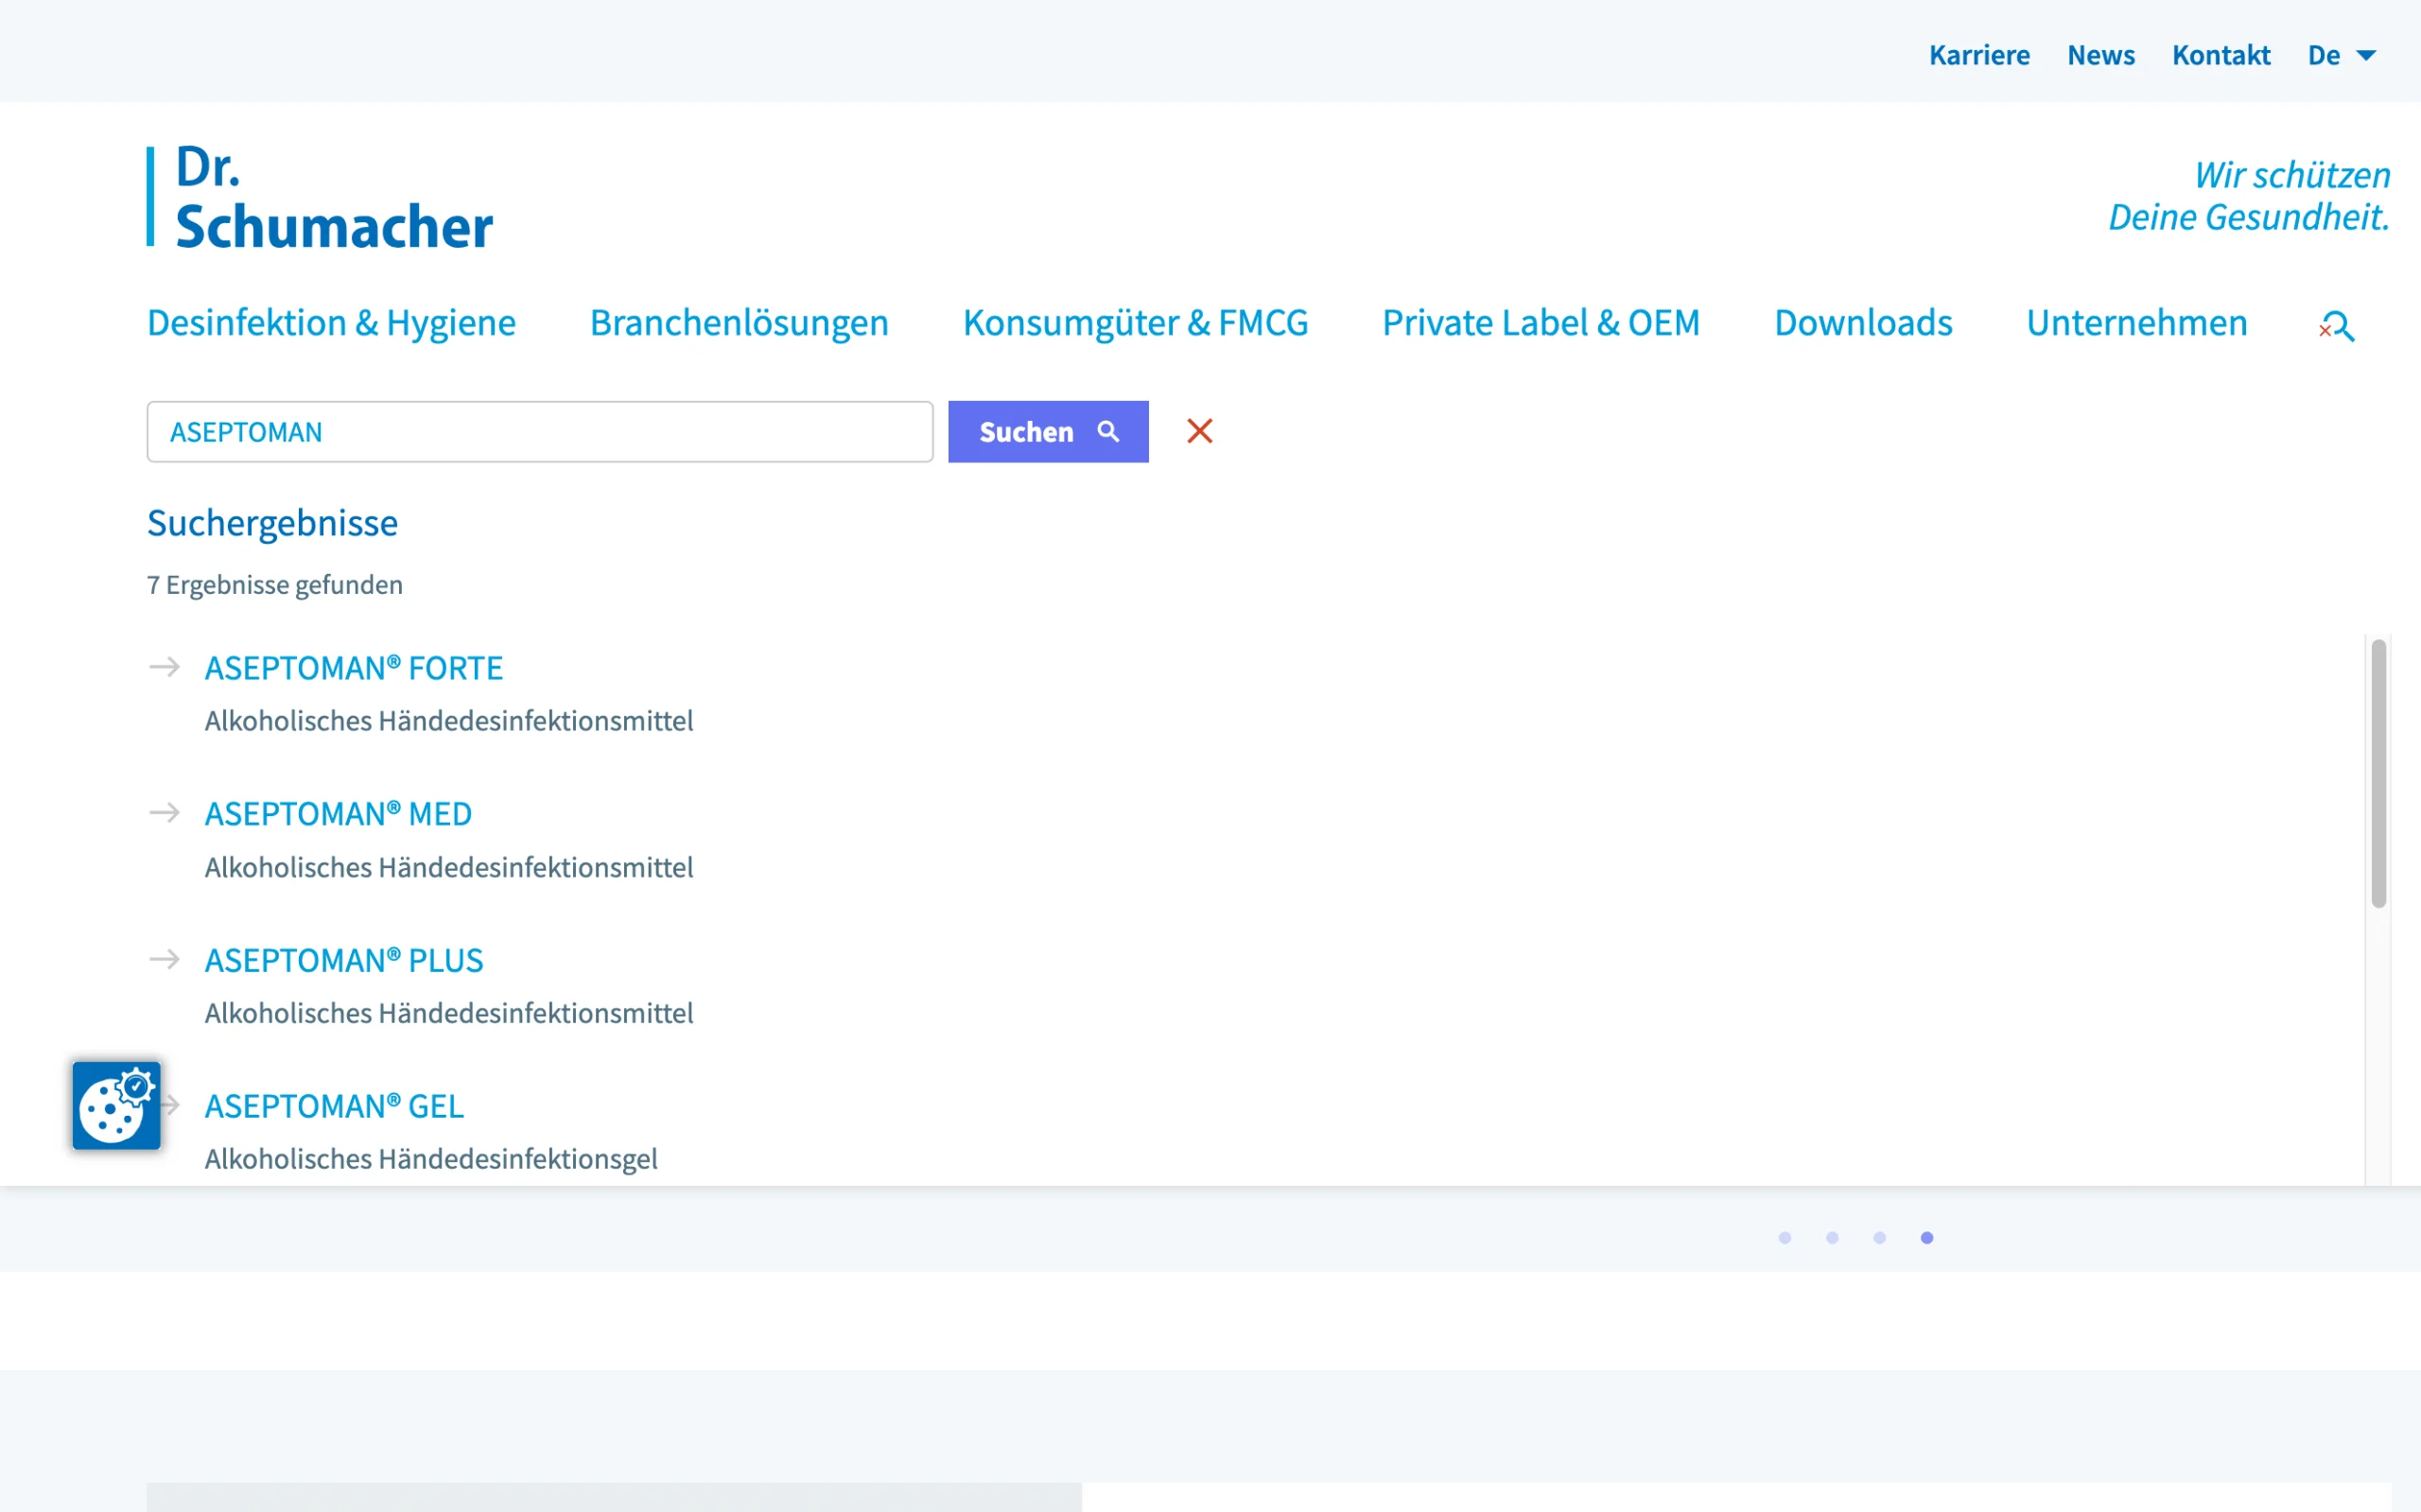Viewport: 2421px width, 1512px height.
Task: Click the arrow icon beside ASEPTOMAN FORTE
Action: pyautogui.click(x=164, y=667)
